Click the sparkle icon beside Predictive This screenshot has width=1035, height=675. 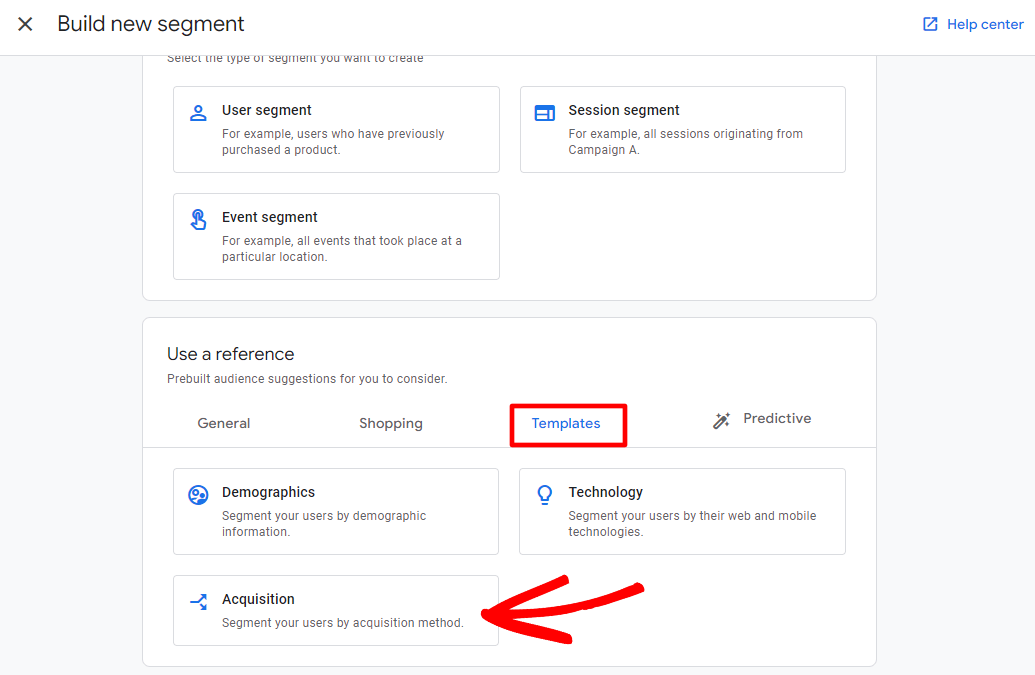point(721,419)
